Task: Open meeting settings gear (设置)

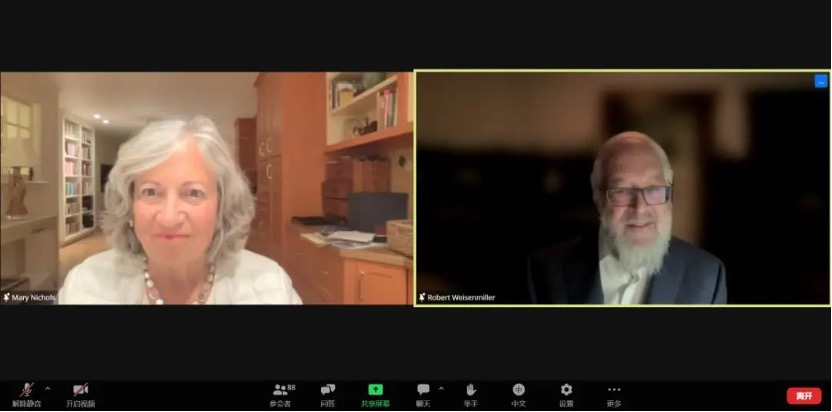Action: (x=566, y=391)
